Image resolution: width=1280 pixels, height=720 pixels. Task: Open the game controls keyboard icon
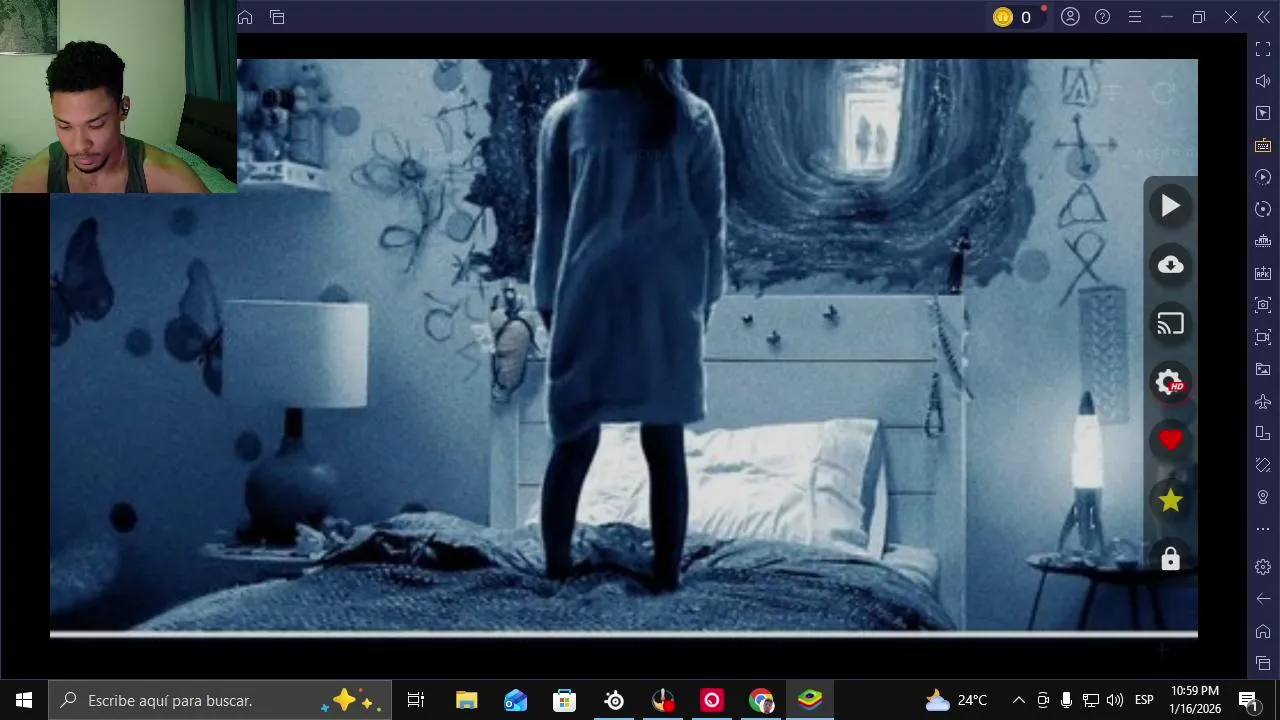click(1263, 145)
